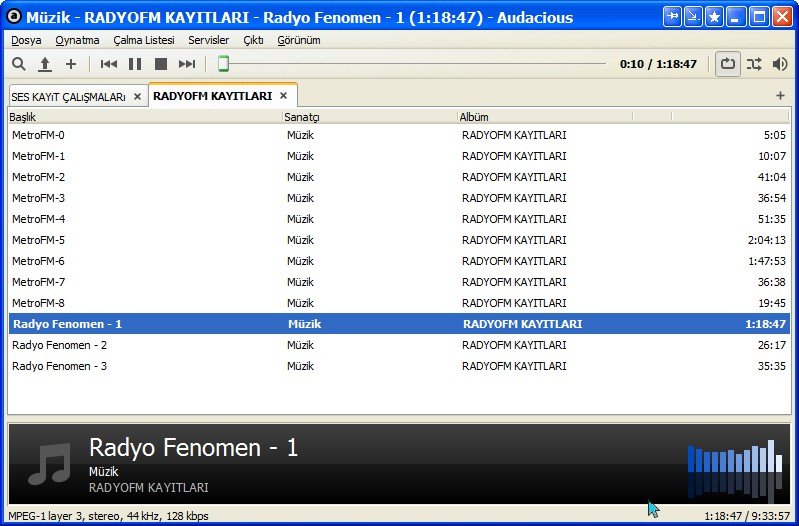Skip to previous track

pos(109,64)
